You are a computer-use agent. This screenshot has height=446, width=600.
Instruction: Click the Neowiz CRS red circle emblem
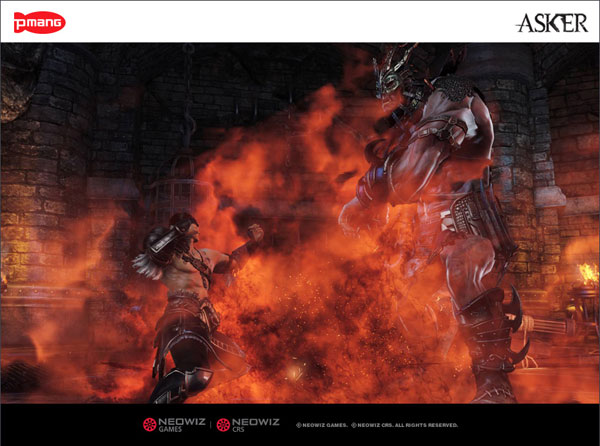(x=224, y=424)
